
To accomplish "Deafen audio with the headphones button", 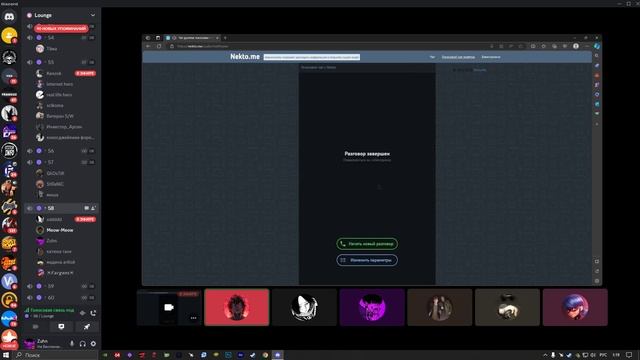I will (82, 344).
